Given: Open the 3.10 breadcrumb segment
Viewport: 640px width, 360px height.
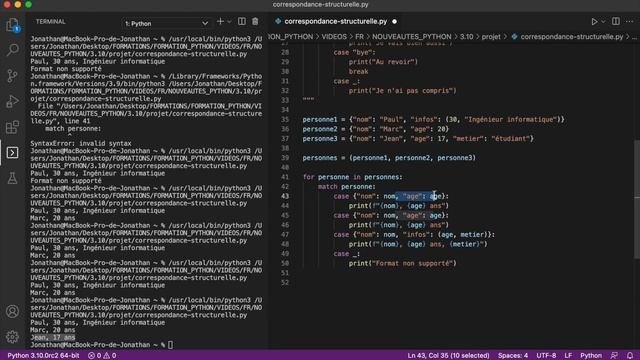Looking at the screenshot, I should click(467, 37).
